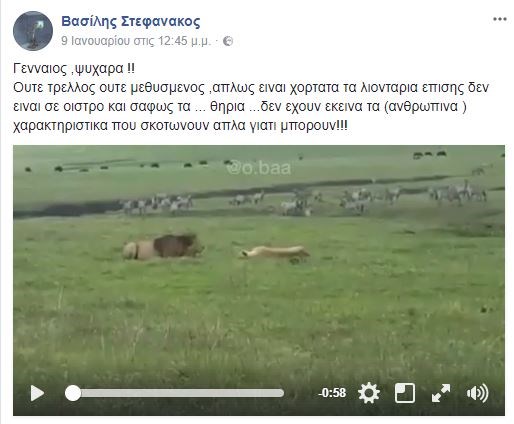
Task: Click the post text starting with Γενναιος
Action: pos(74,69)
